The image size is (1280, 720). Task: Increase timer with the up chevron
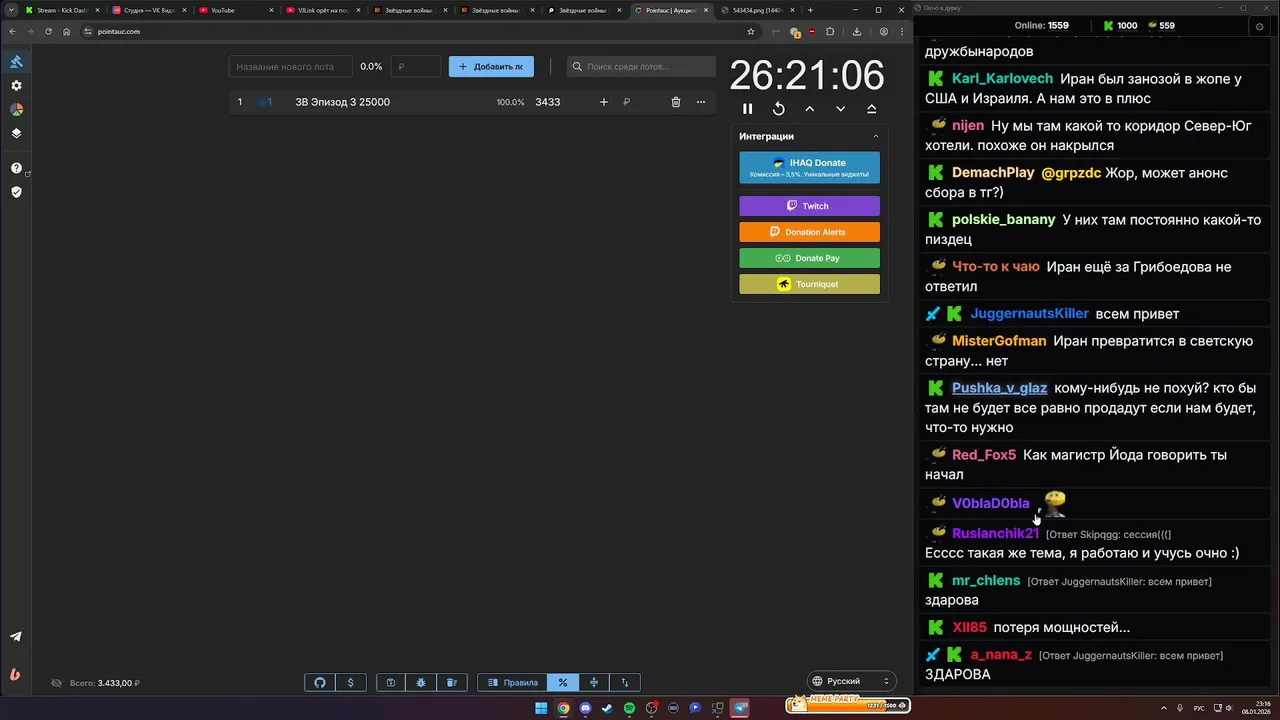coord(809,109)
